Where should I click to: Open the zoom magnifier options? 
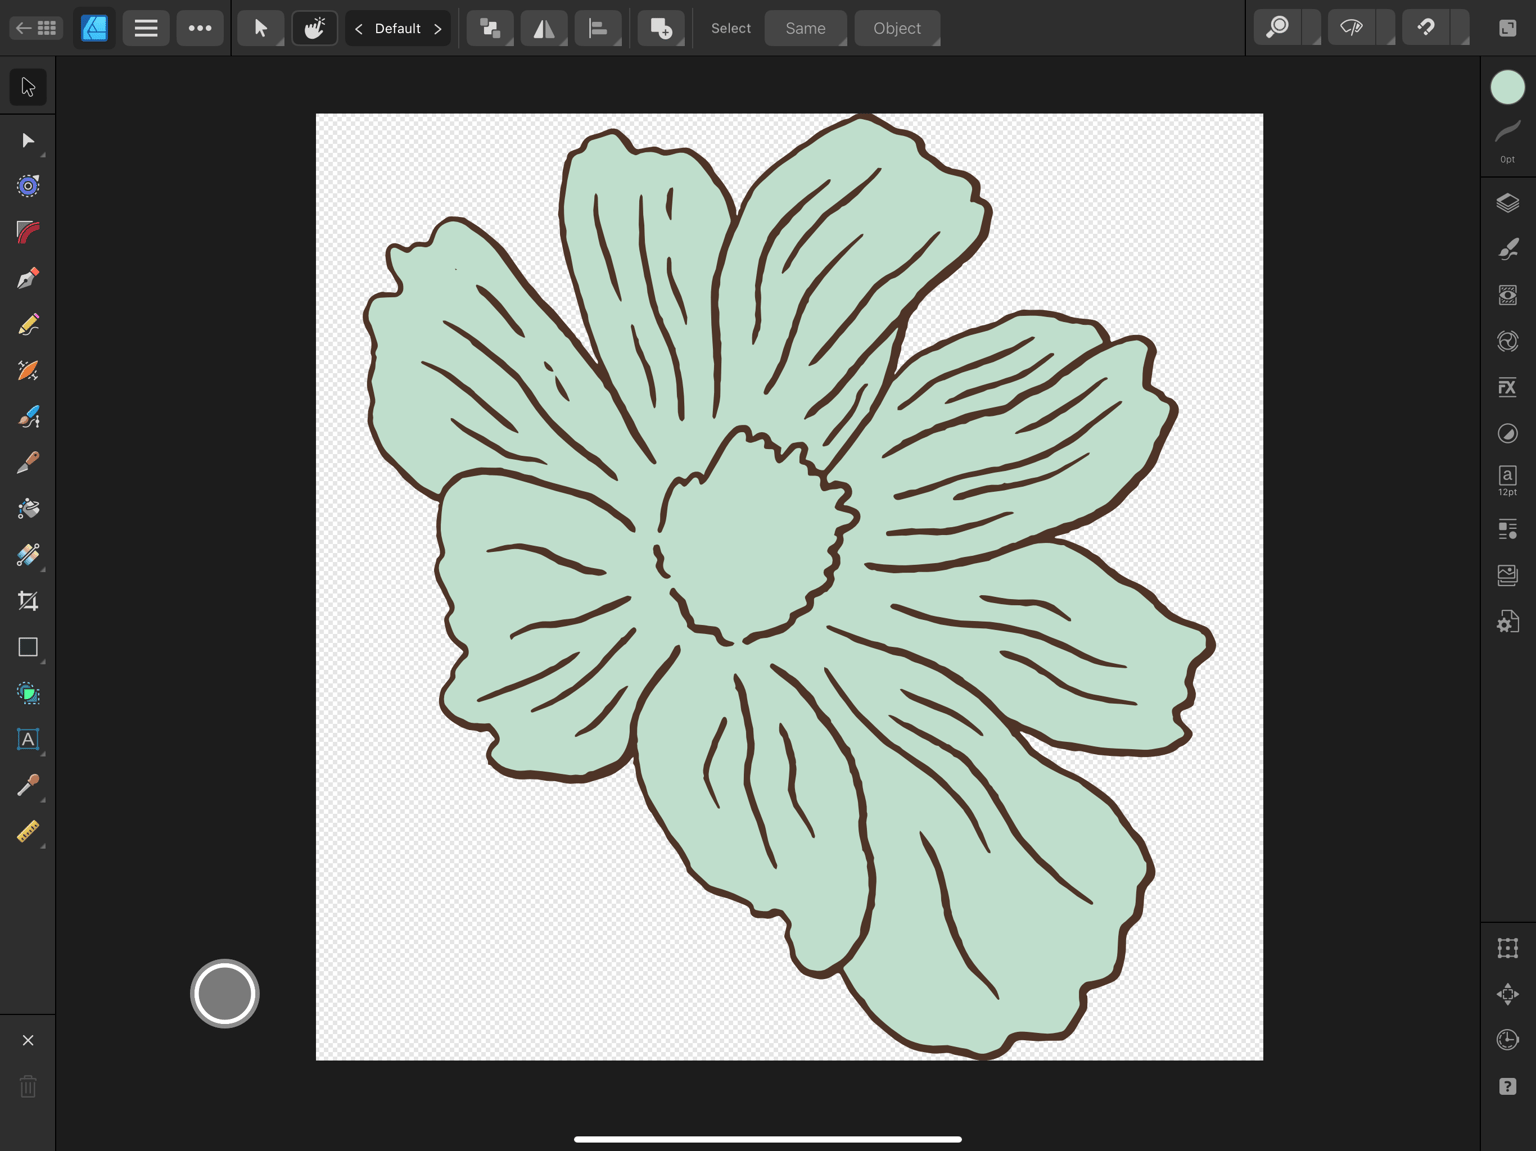(x=1278, y=28)
